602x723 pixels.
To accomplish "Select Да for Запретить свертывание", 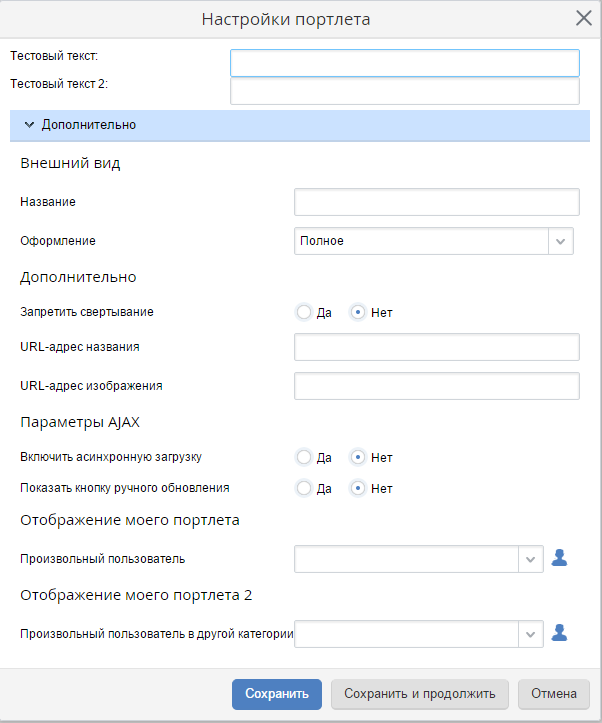I will pyautogui.click(x=304, y=312).
